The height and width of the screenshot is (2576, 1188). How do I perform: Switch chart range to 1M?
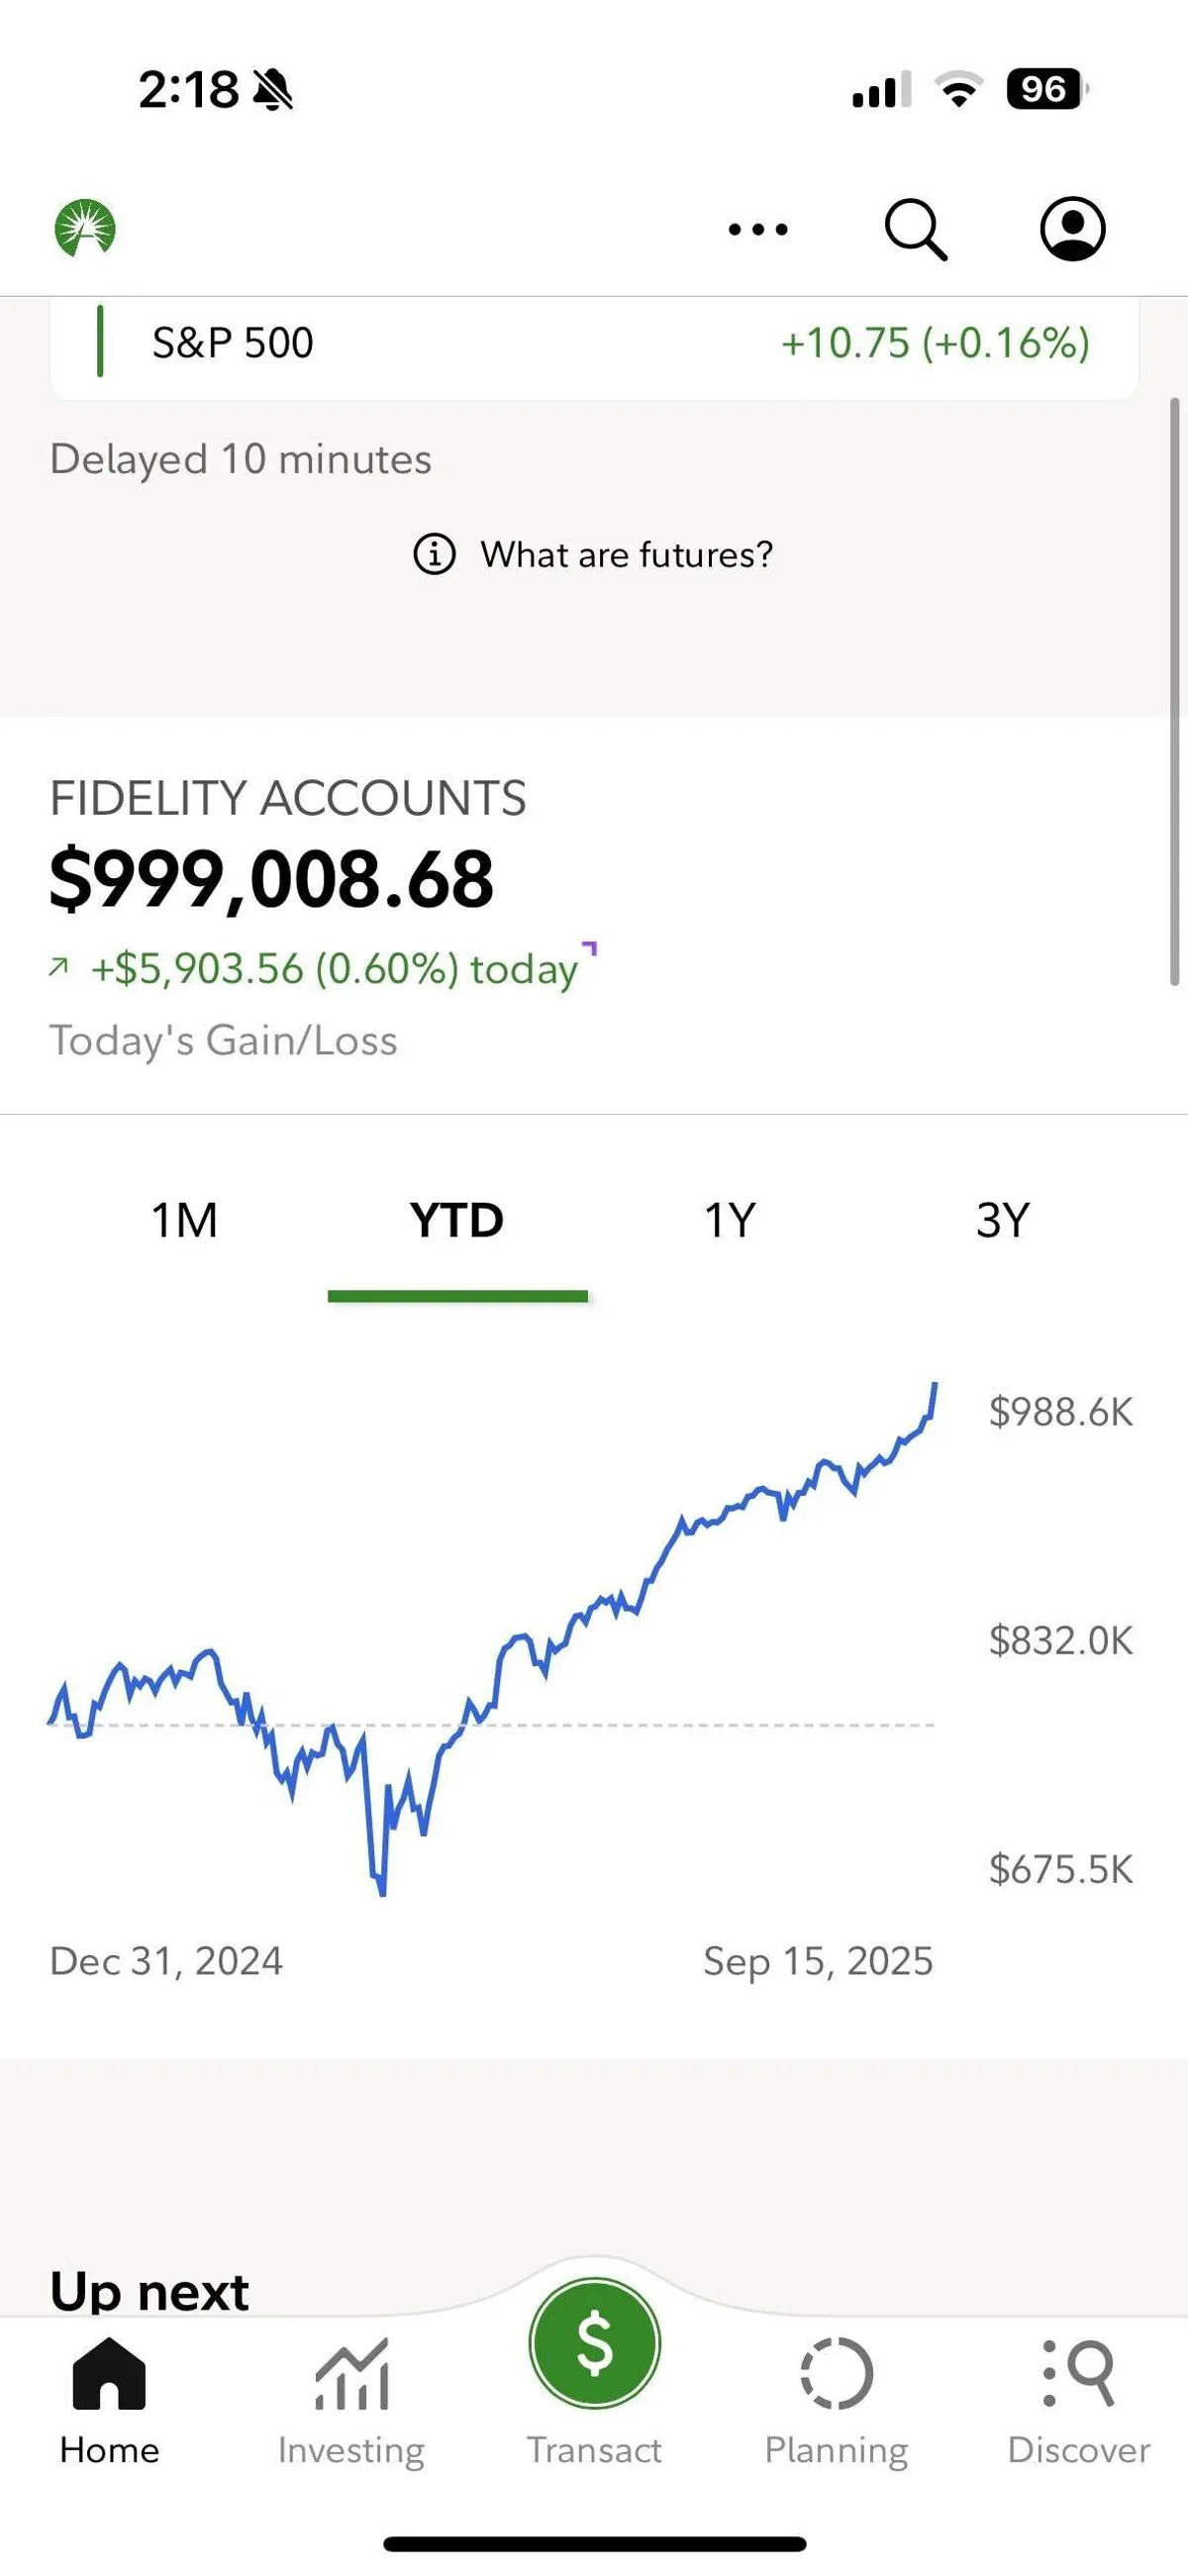(x=184, y=1220)
